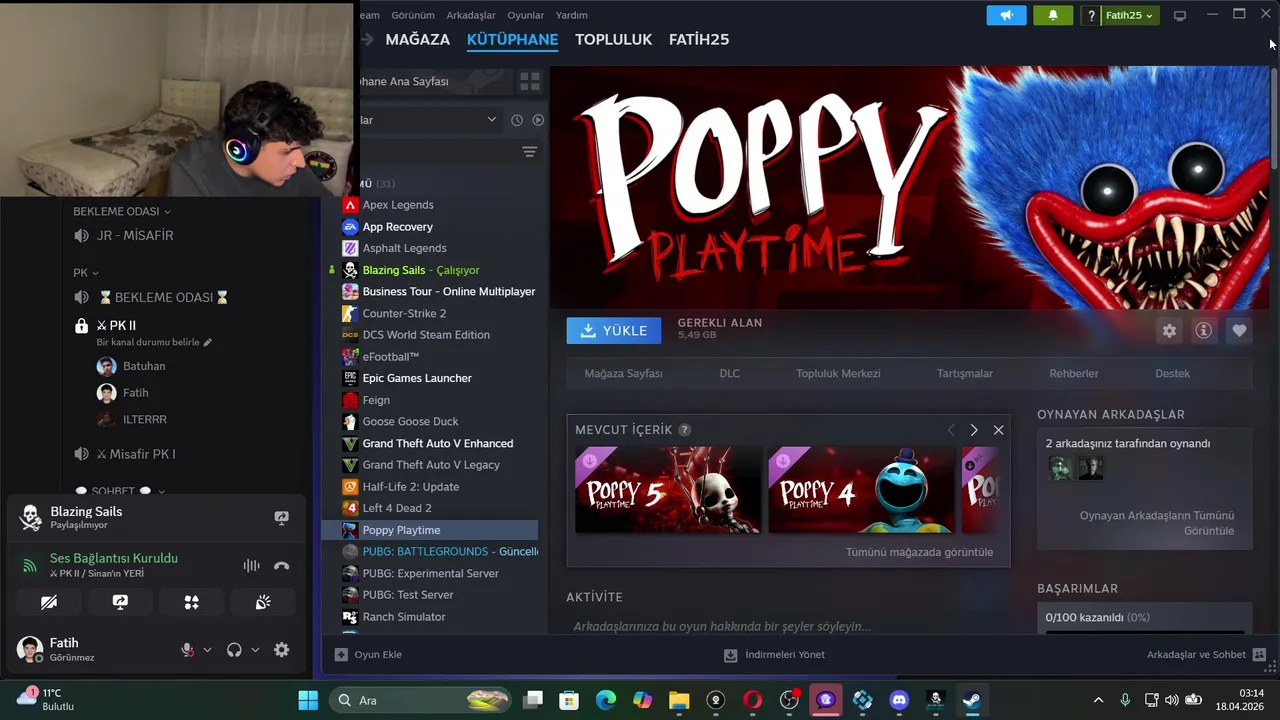
Task: Open library filter options icon
Action: (x=530, y=152)
